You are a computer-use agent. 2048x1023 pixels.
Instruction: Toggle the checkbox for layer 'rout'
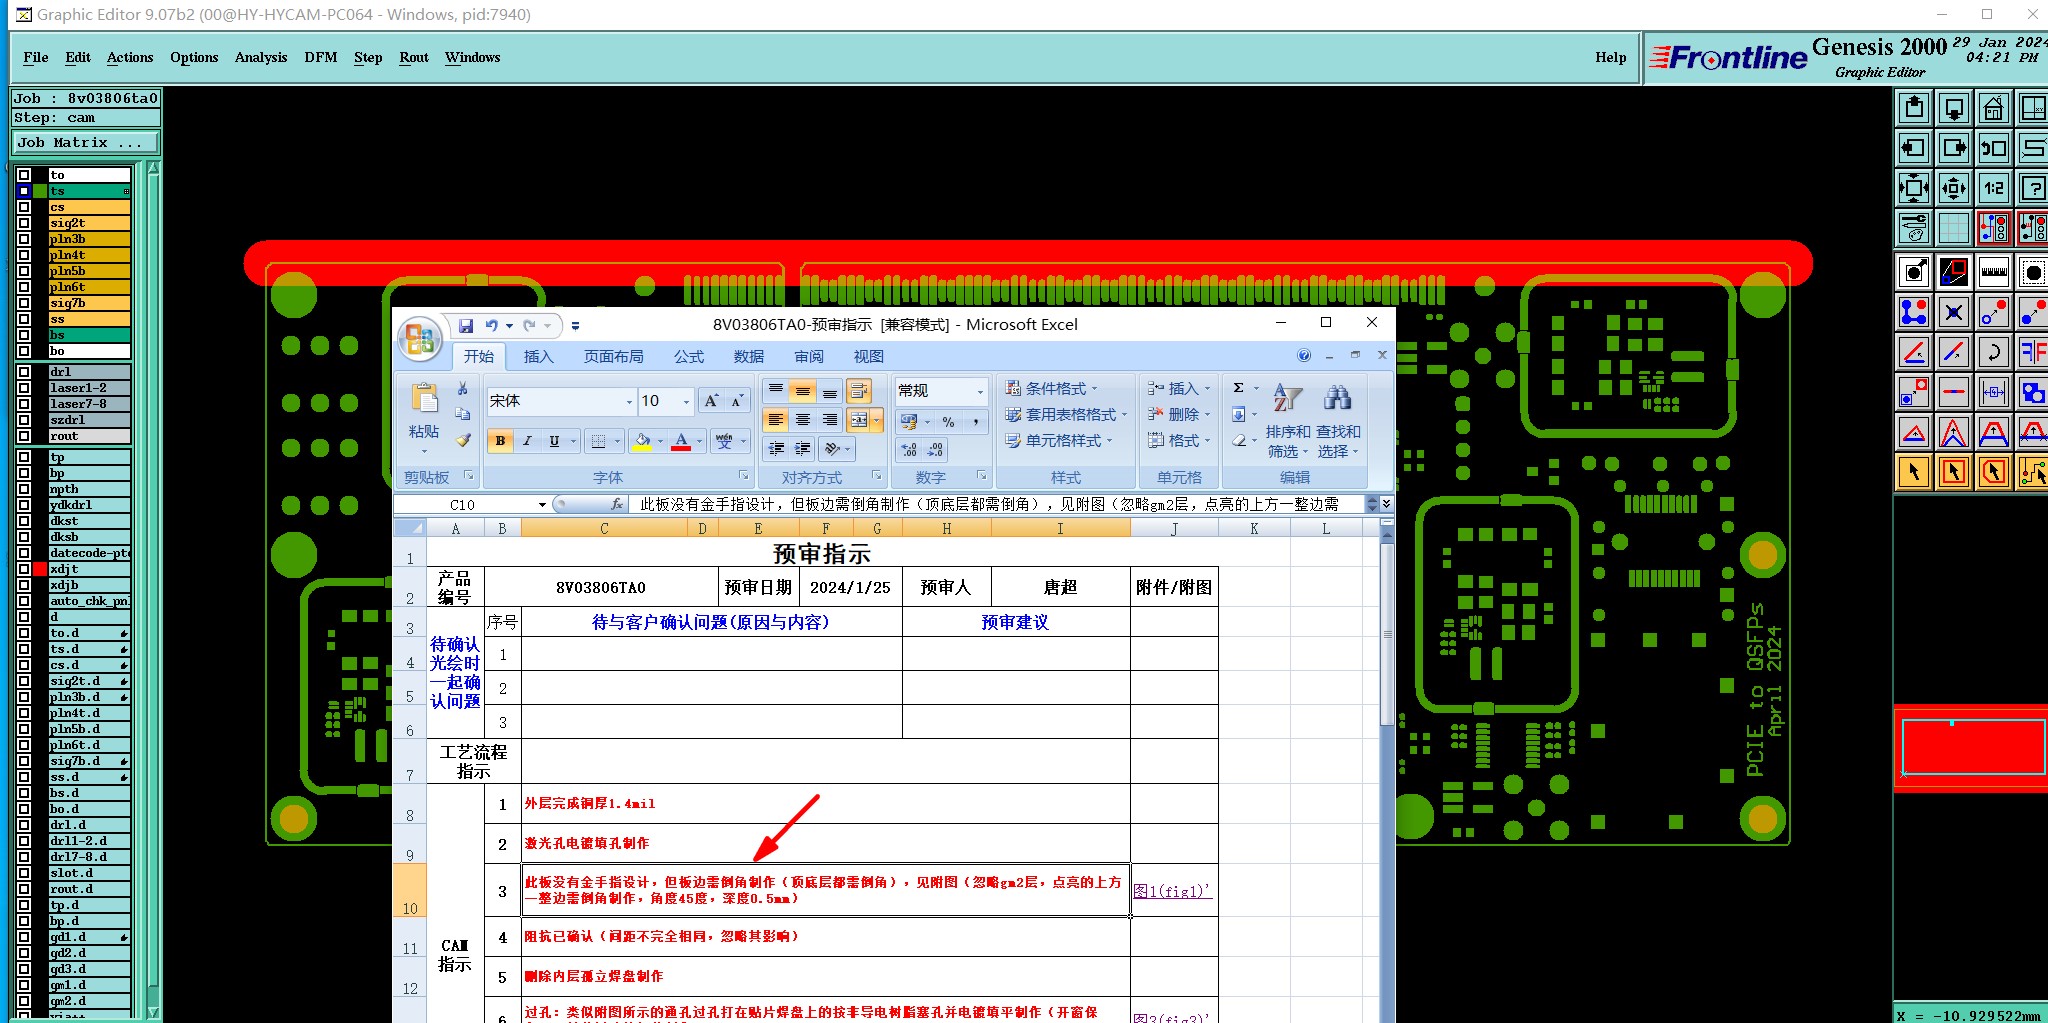pos(24,436)
